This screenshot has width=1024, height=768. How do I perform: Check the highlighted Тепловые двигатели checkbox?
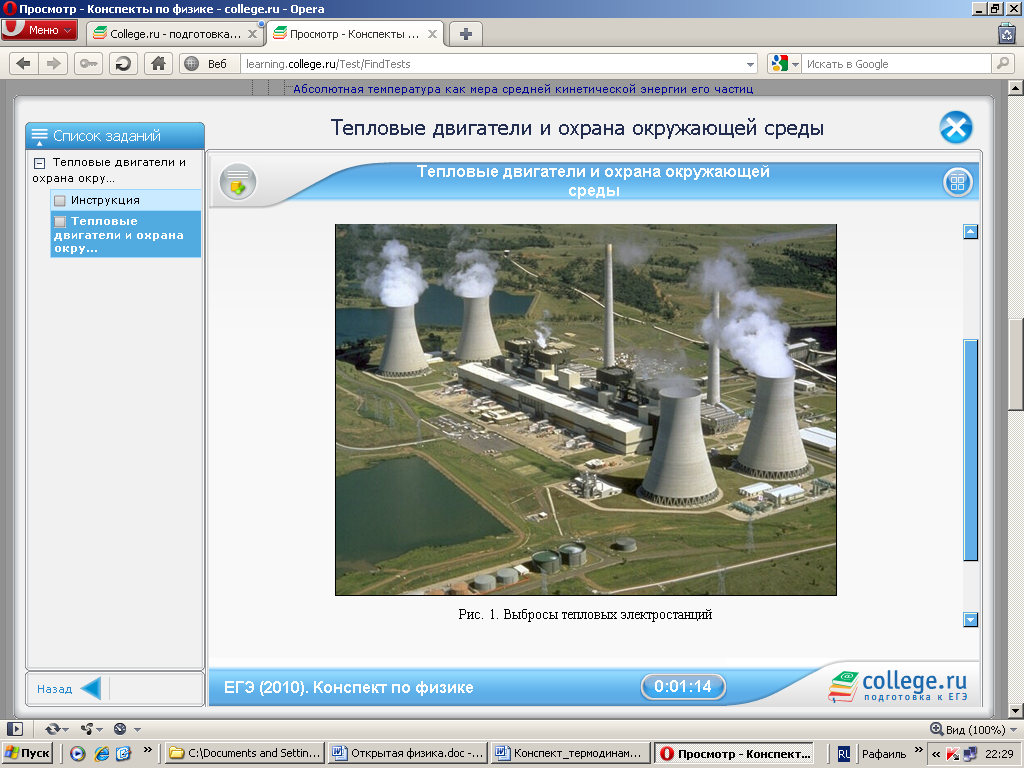coord(60,221)
